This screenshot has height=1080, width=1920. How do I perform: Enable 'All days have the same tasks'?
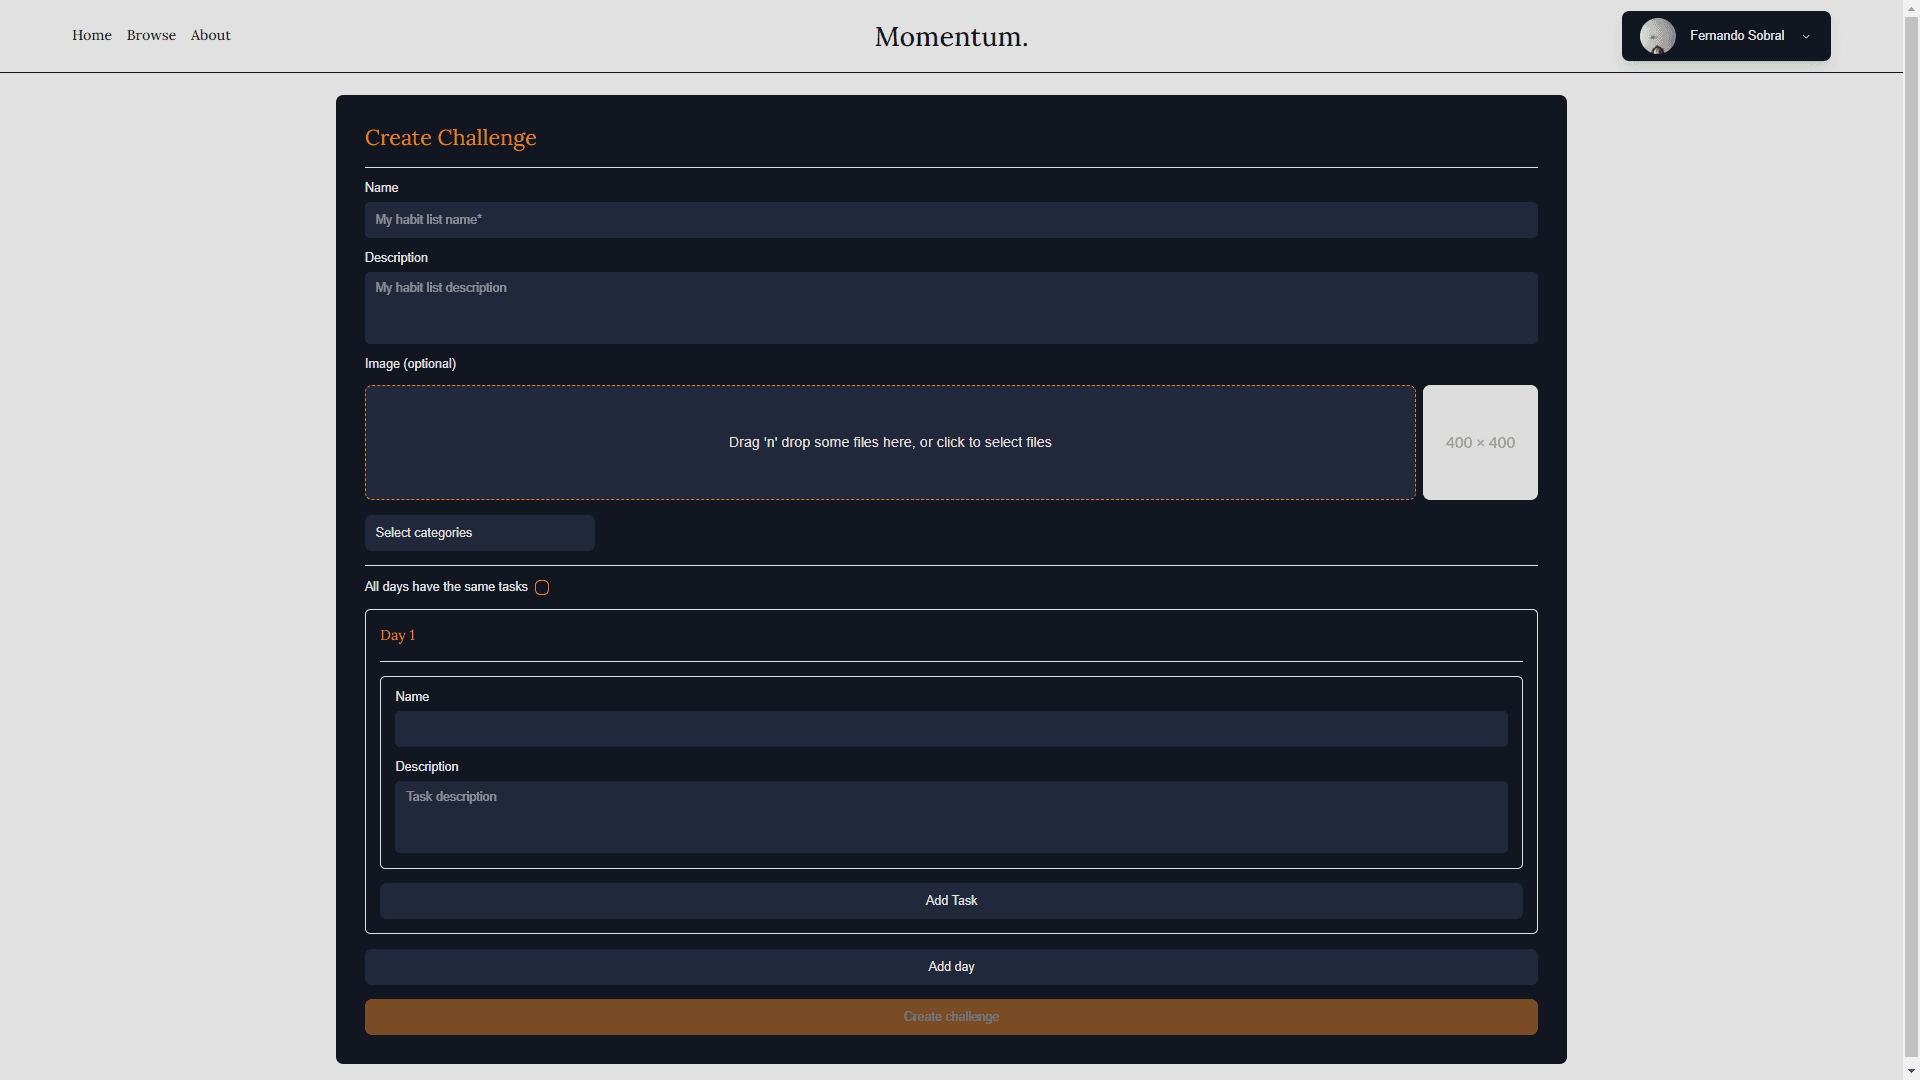click(542, 588)
